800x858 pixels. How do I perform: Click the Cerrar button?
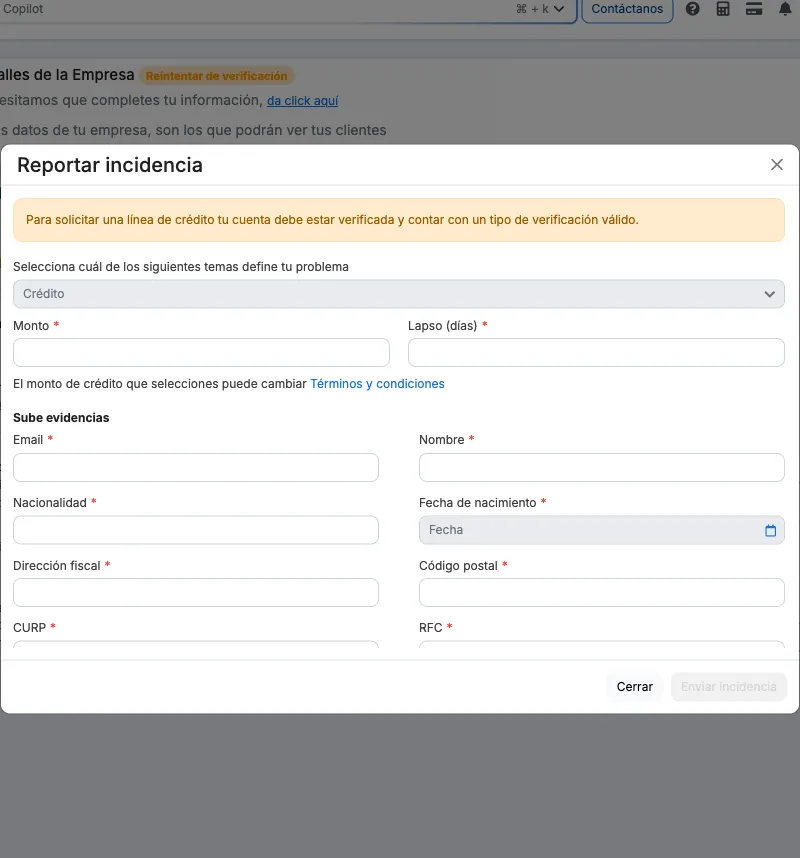(635, 687)
